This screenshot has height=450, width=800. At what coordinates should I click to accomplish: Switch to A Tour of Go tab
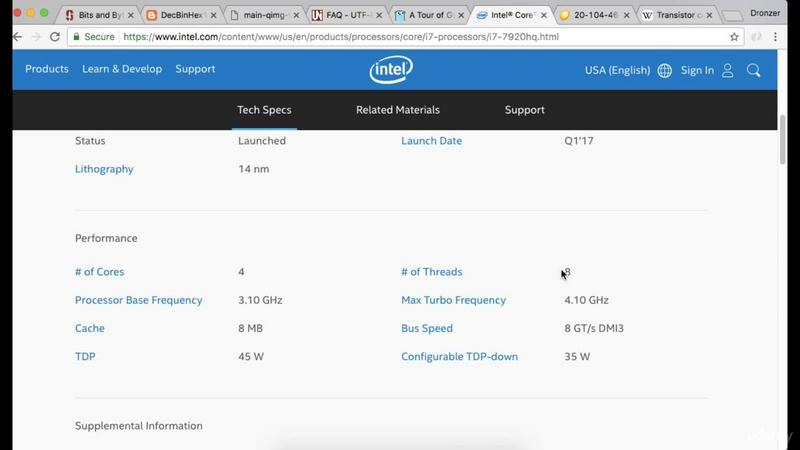click(428, 15)
